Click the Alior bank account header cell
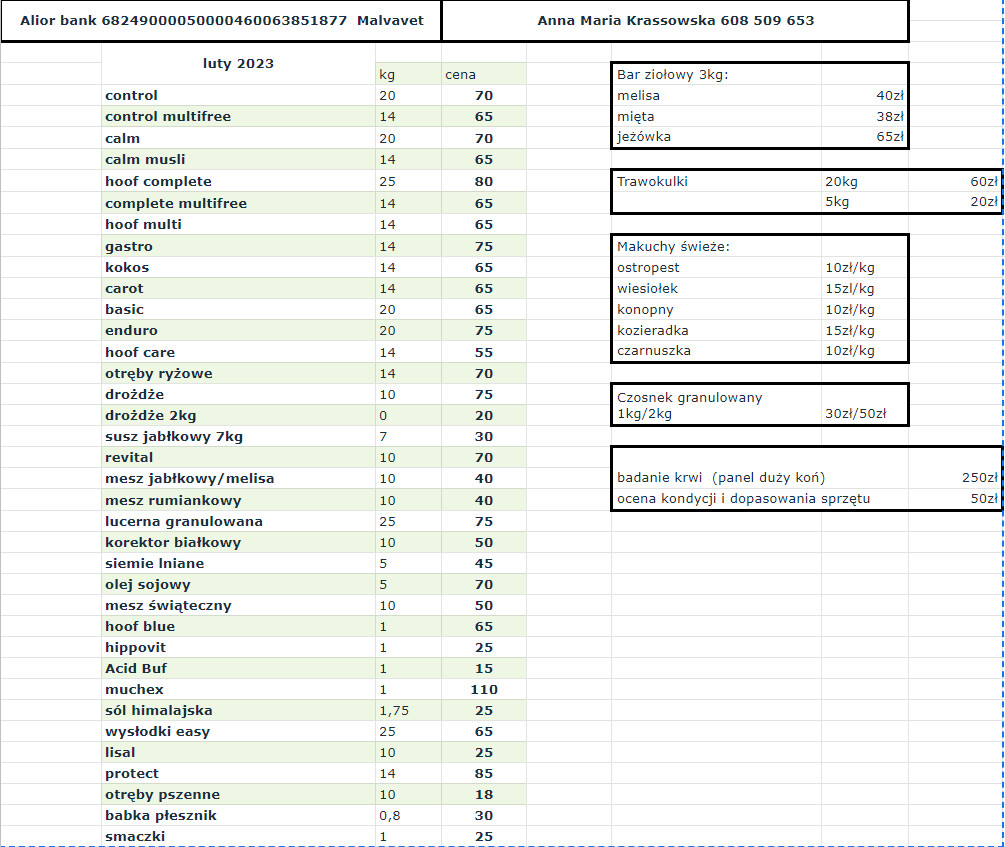 tap(221, 21)
